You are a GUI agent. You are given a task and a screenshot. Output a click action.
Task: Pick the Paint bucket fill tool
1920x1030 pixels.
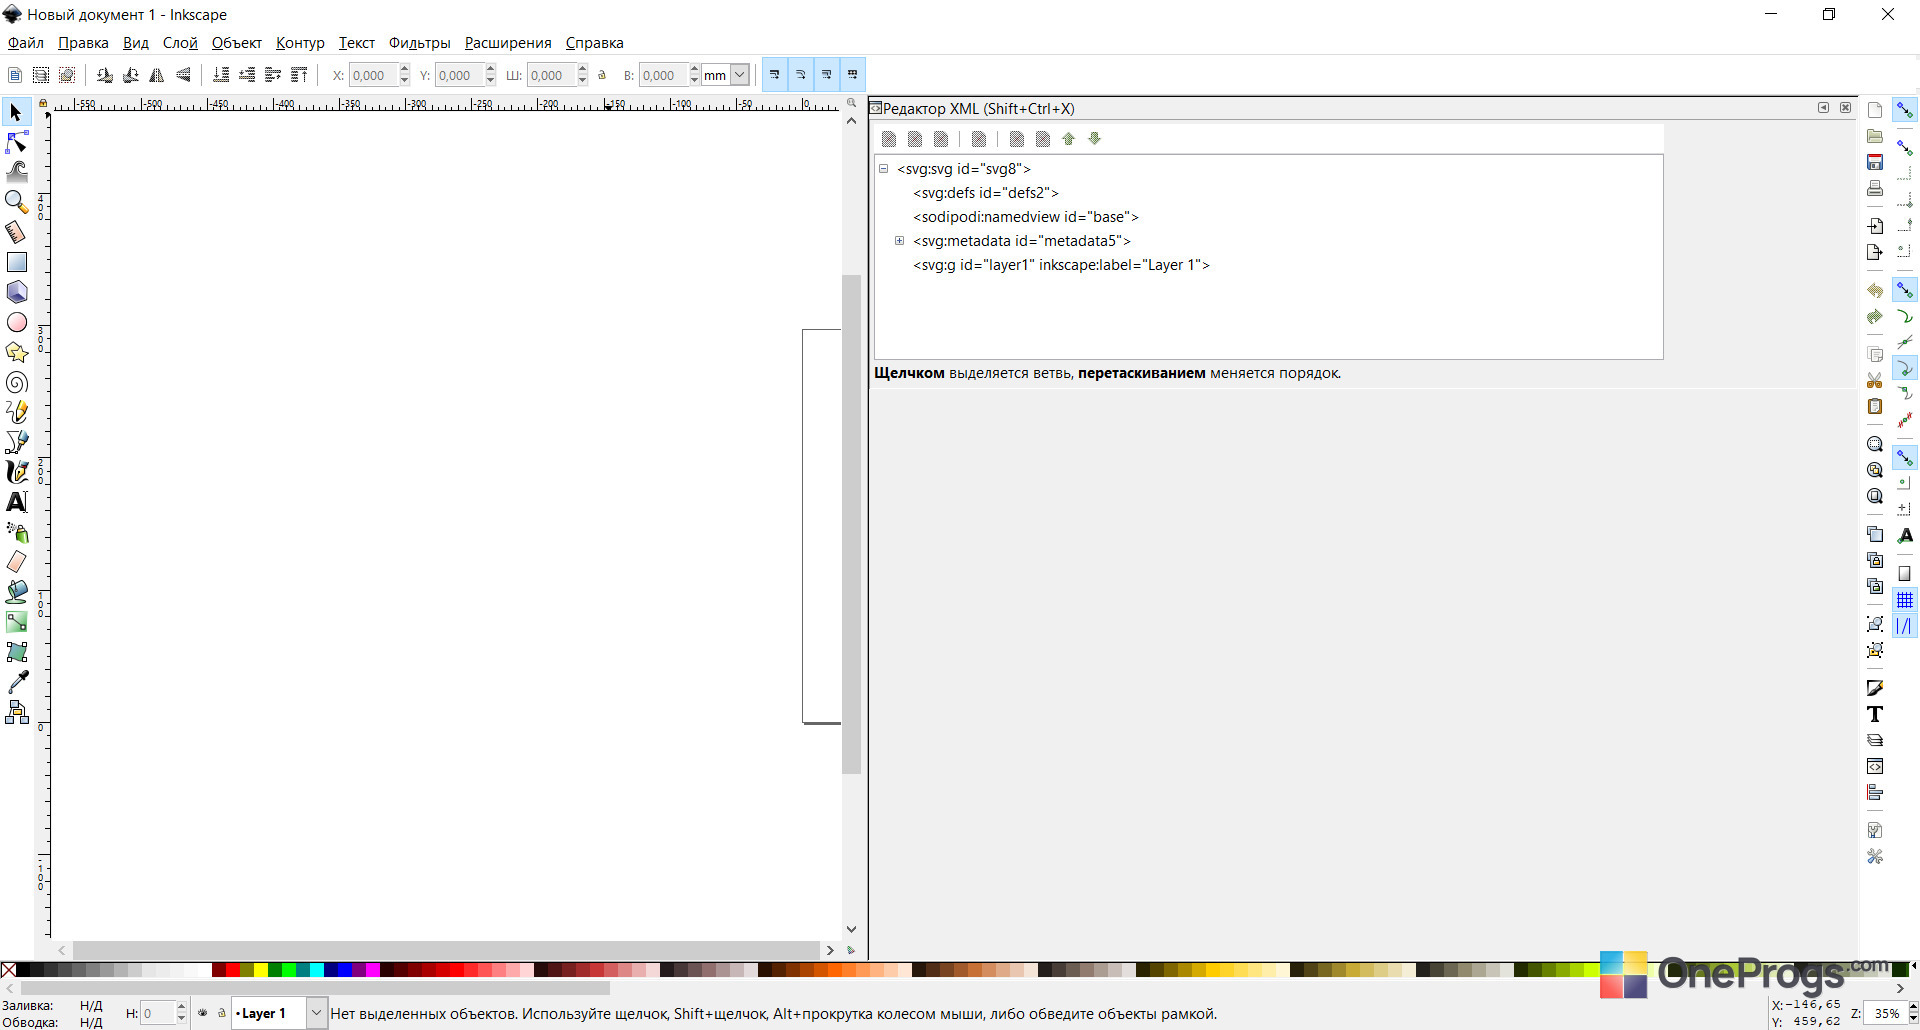(x=17, y=592)
